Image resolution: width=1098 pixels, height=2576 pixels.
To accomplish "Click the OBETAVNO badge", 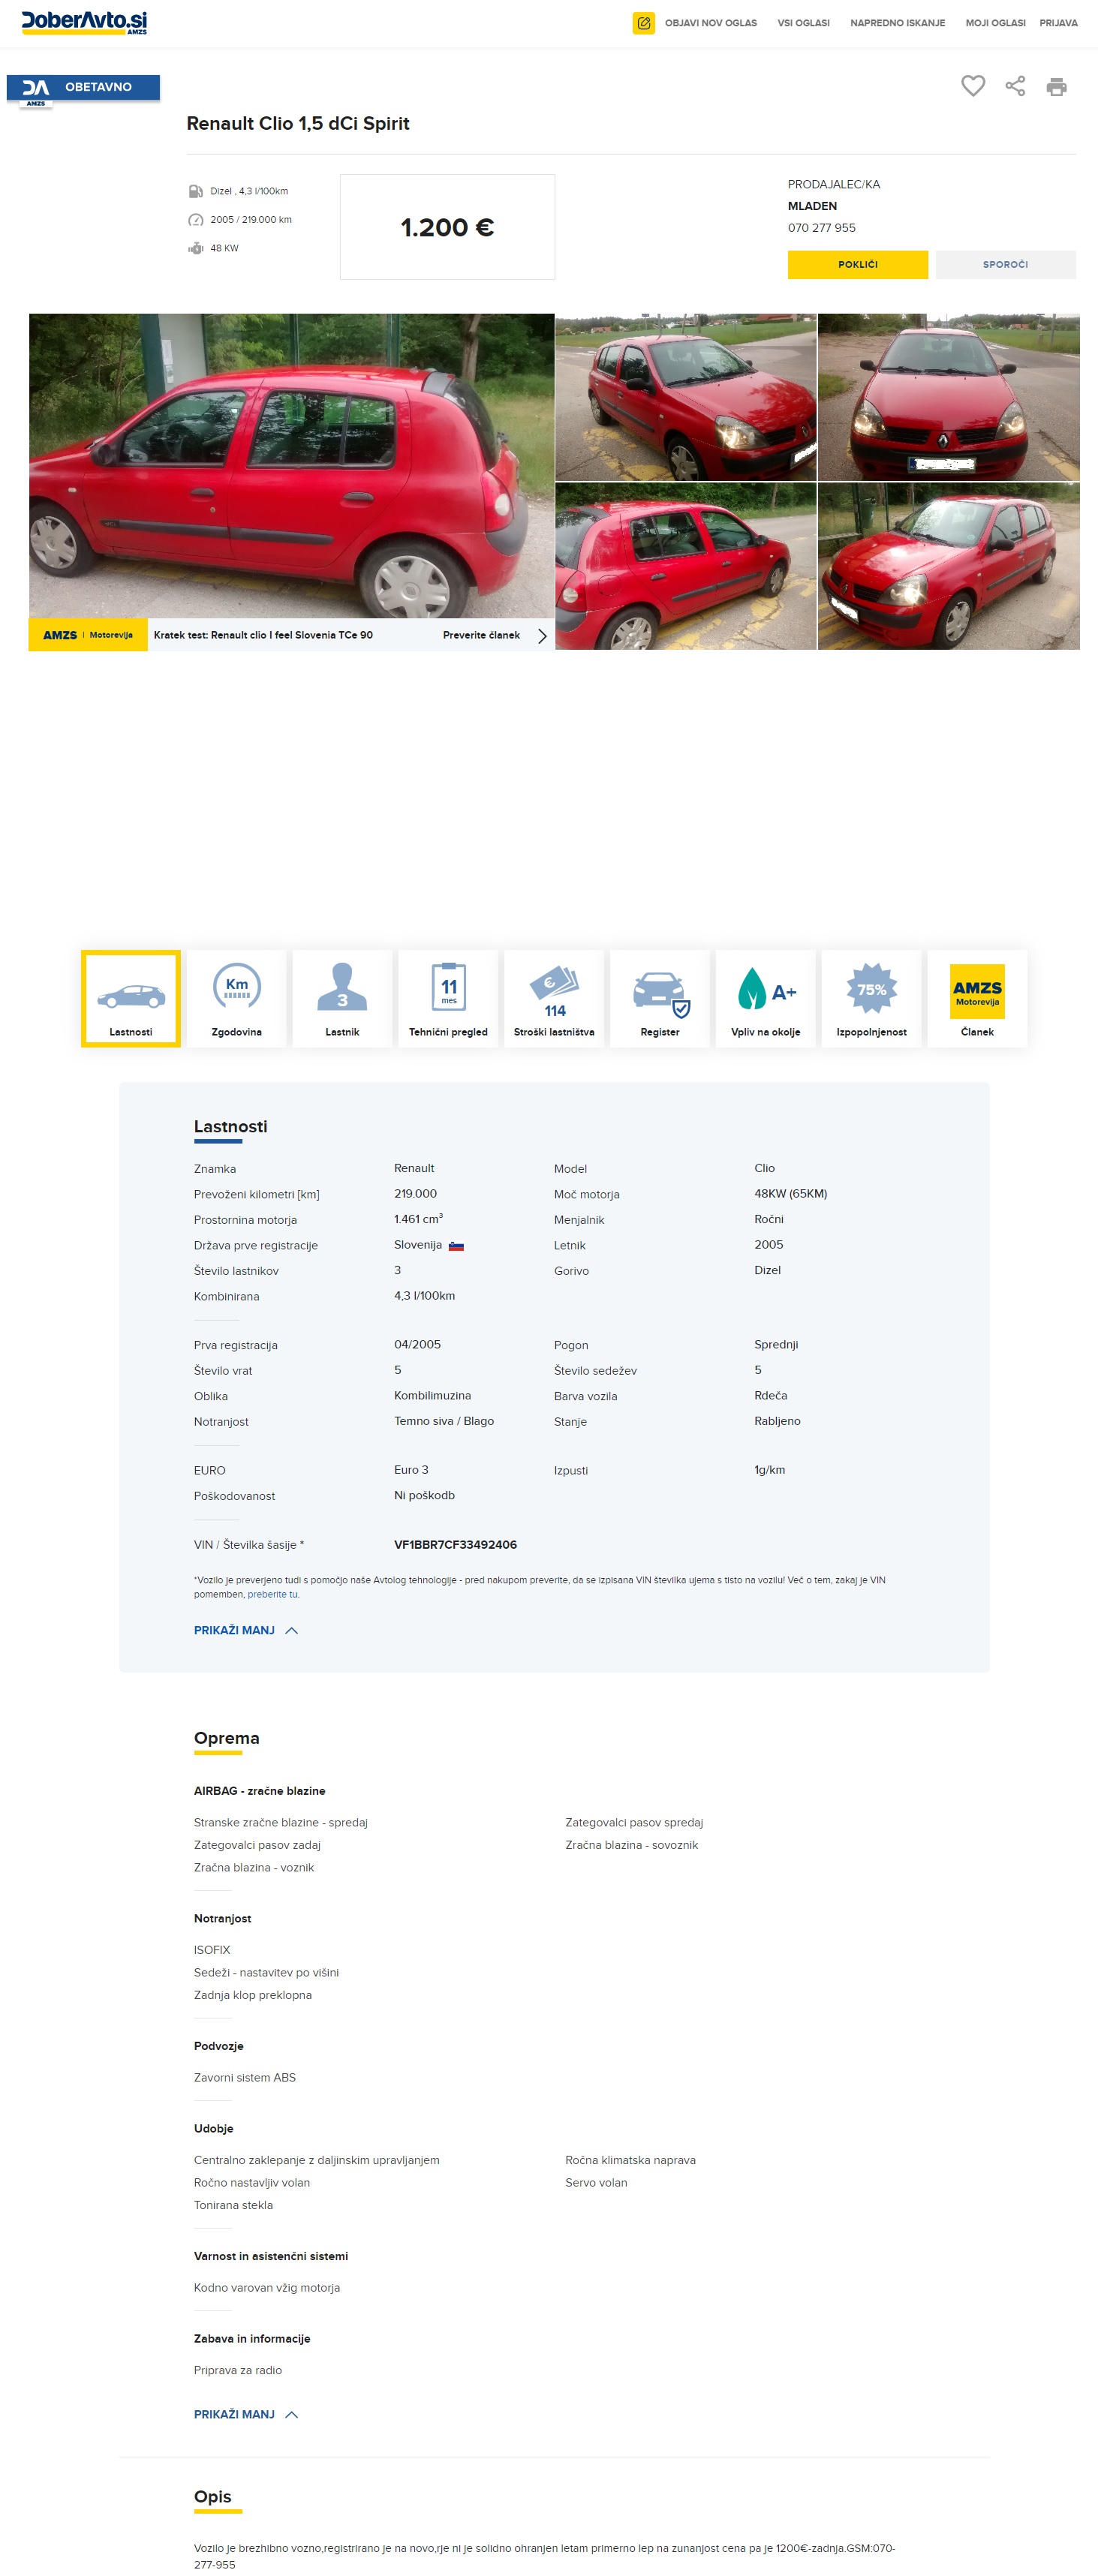I will coord(83,88).
